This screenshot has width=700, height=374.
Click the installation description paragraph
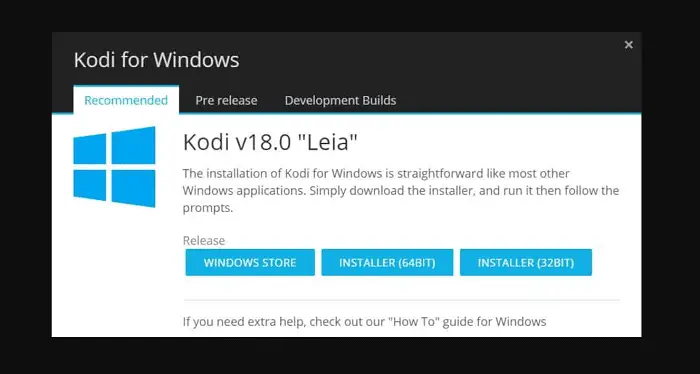[401, 191]
